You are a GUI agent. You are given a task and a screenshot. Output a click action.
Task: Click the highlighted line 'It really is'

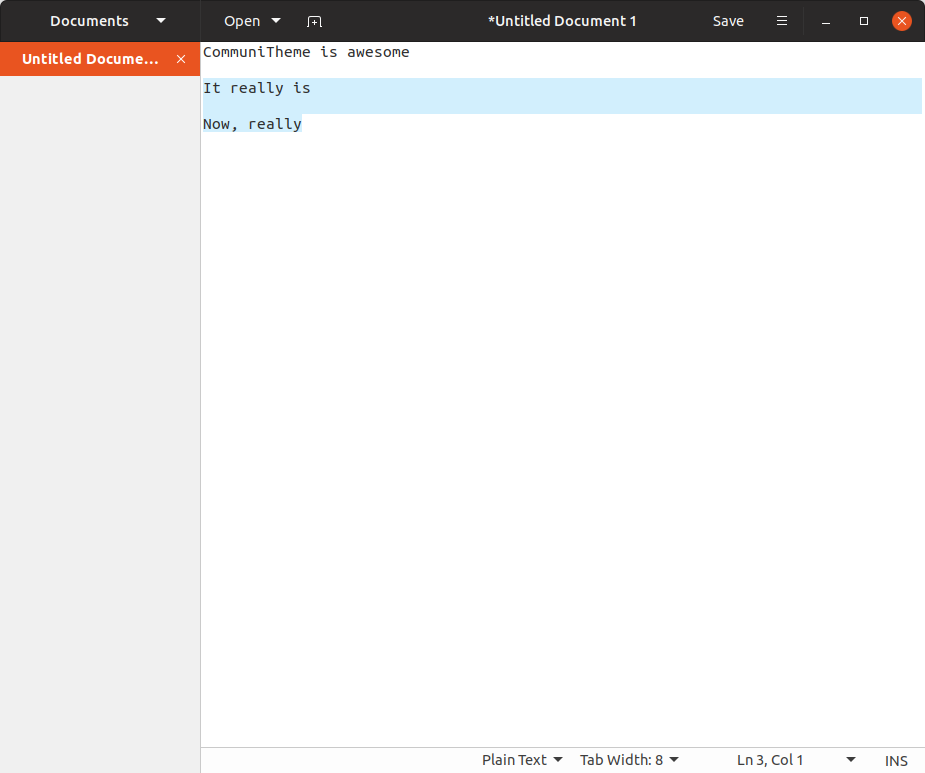(256, 88)
